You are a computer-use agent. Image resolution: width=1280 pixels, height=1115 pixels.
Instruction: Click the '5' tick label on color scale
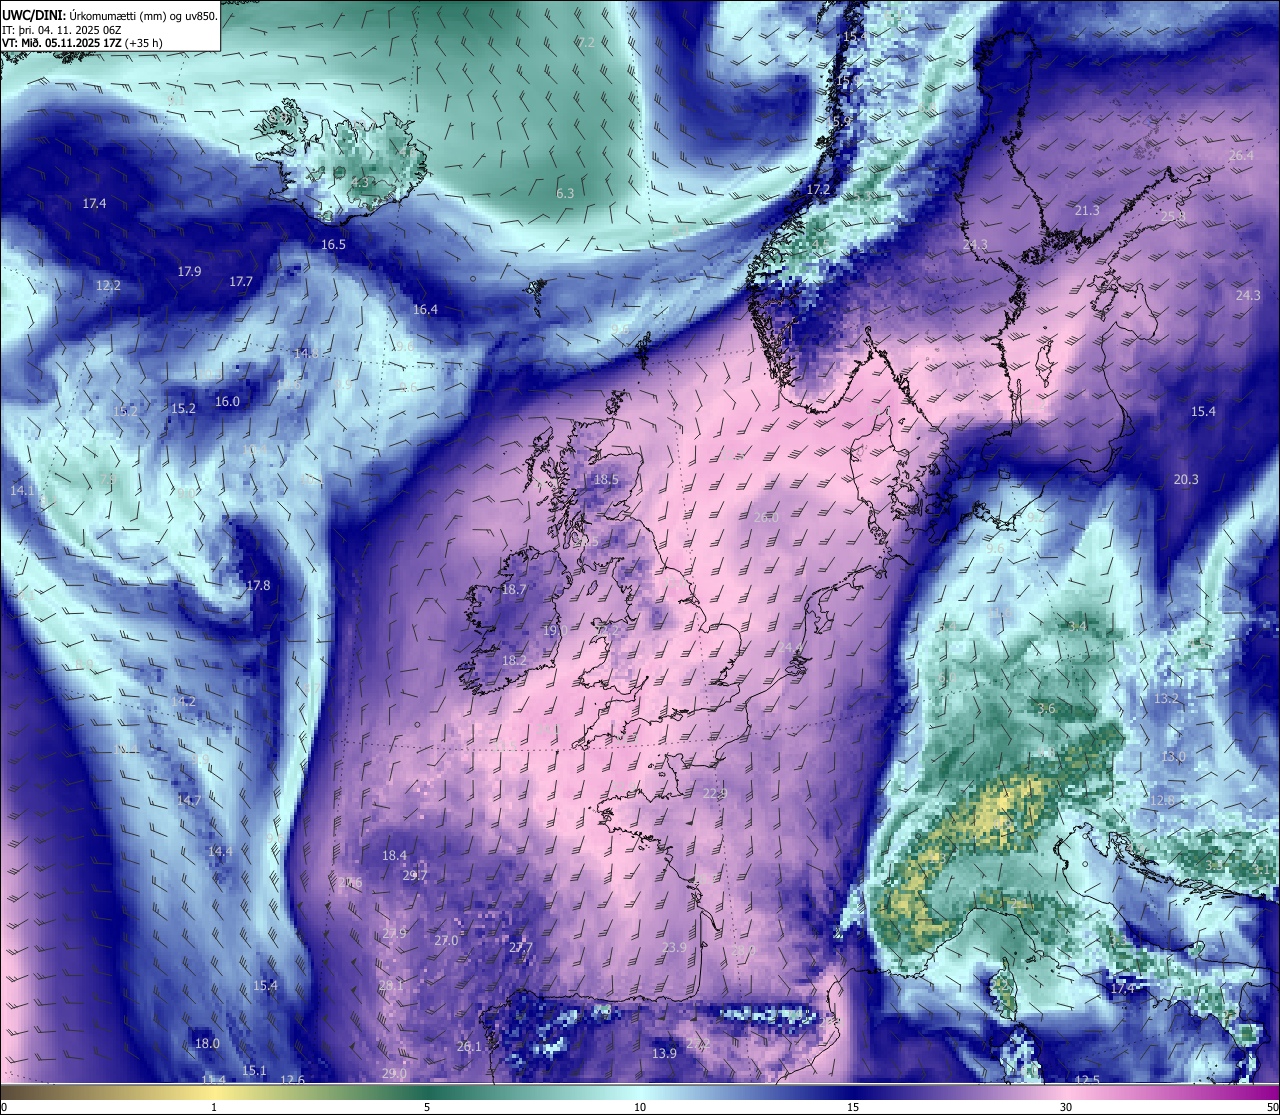[427, 1107]
